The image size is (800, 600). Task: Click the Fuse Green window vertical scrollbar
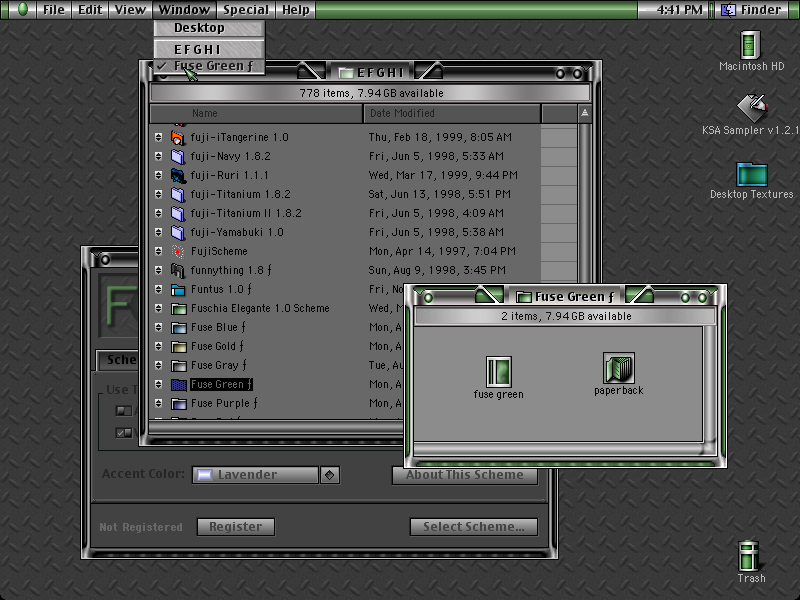[710, 384]
